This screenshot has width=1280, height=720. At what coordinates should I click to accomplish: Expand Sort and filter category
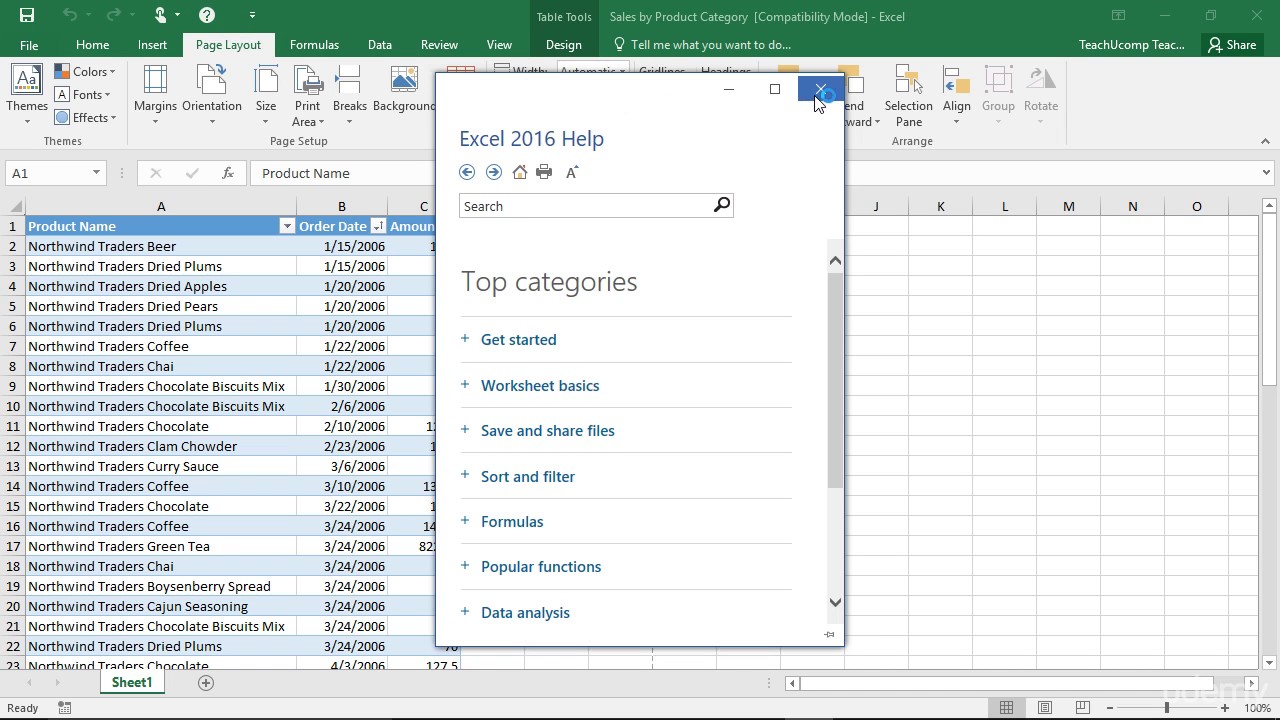click(x=518, y=477)
